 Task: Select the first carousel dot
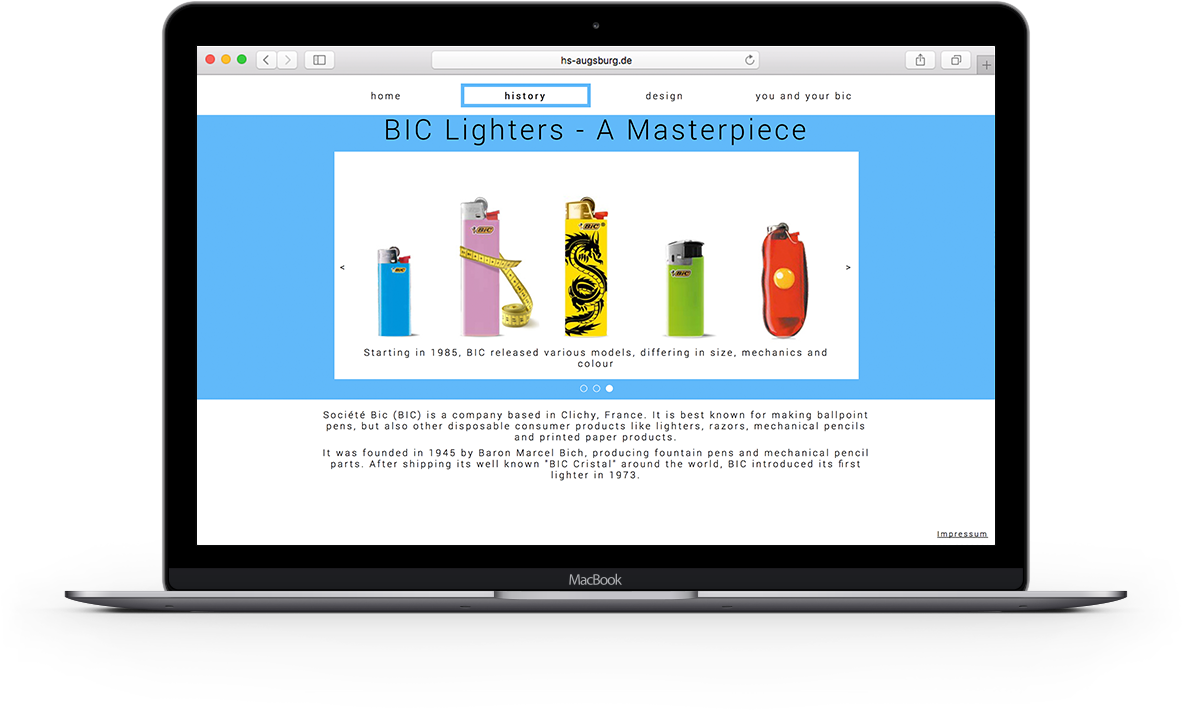[583, 388]
